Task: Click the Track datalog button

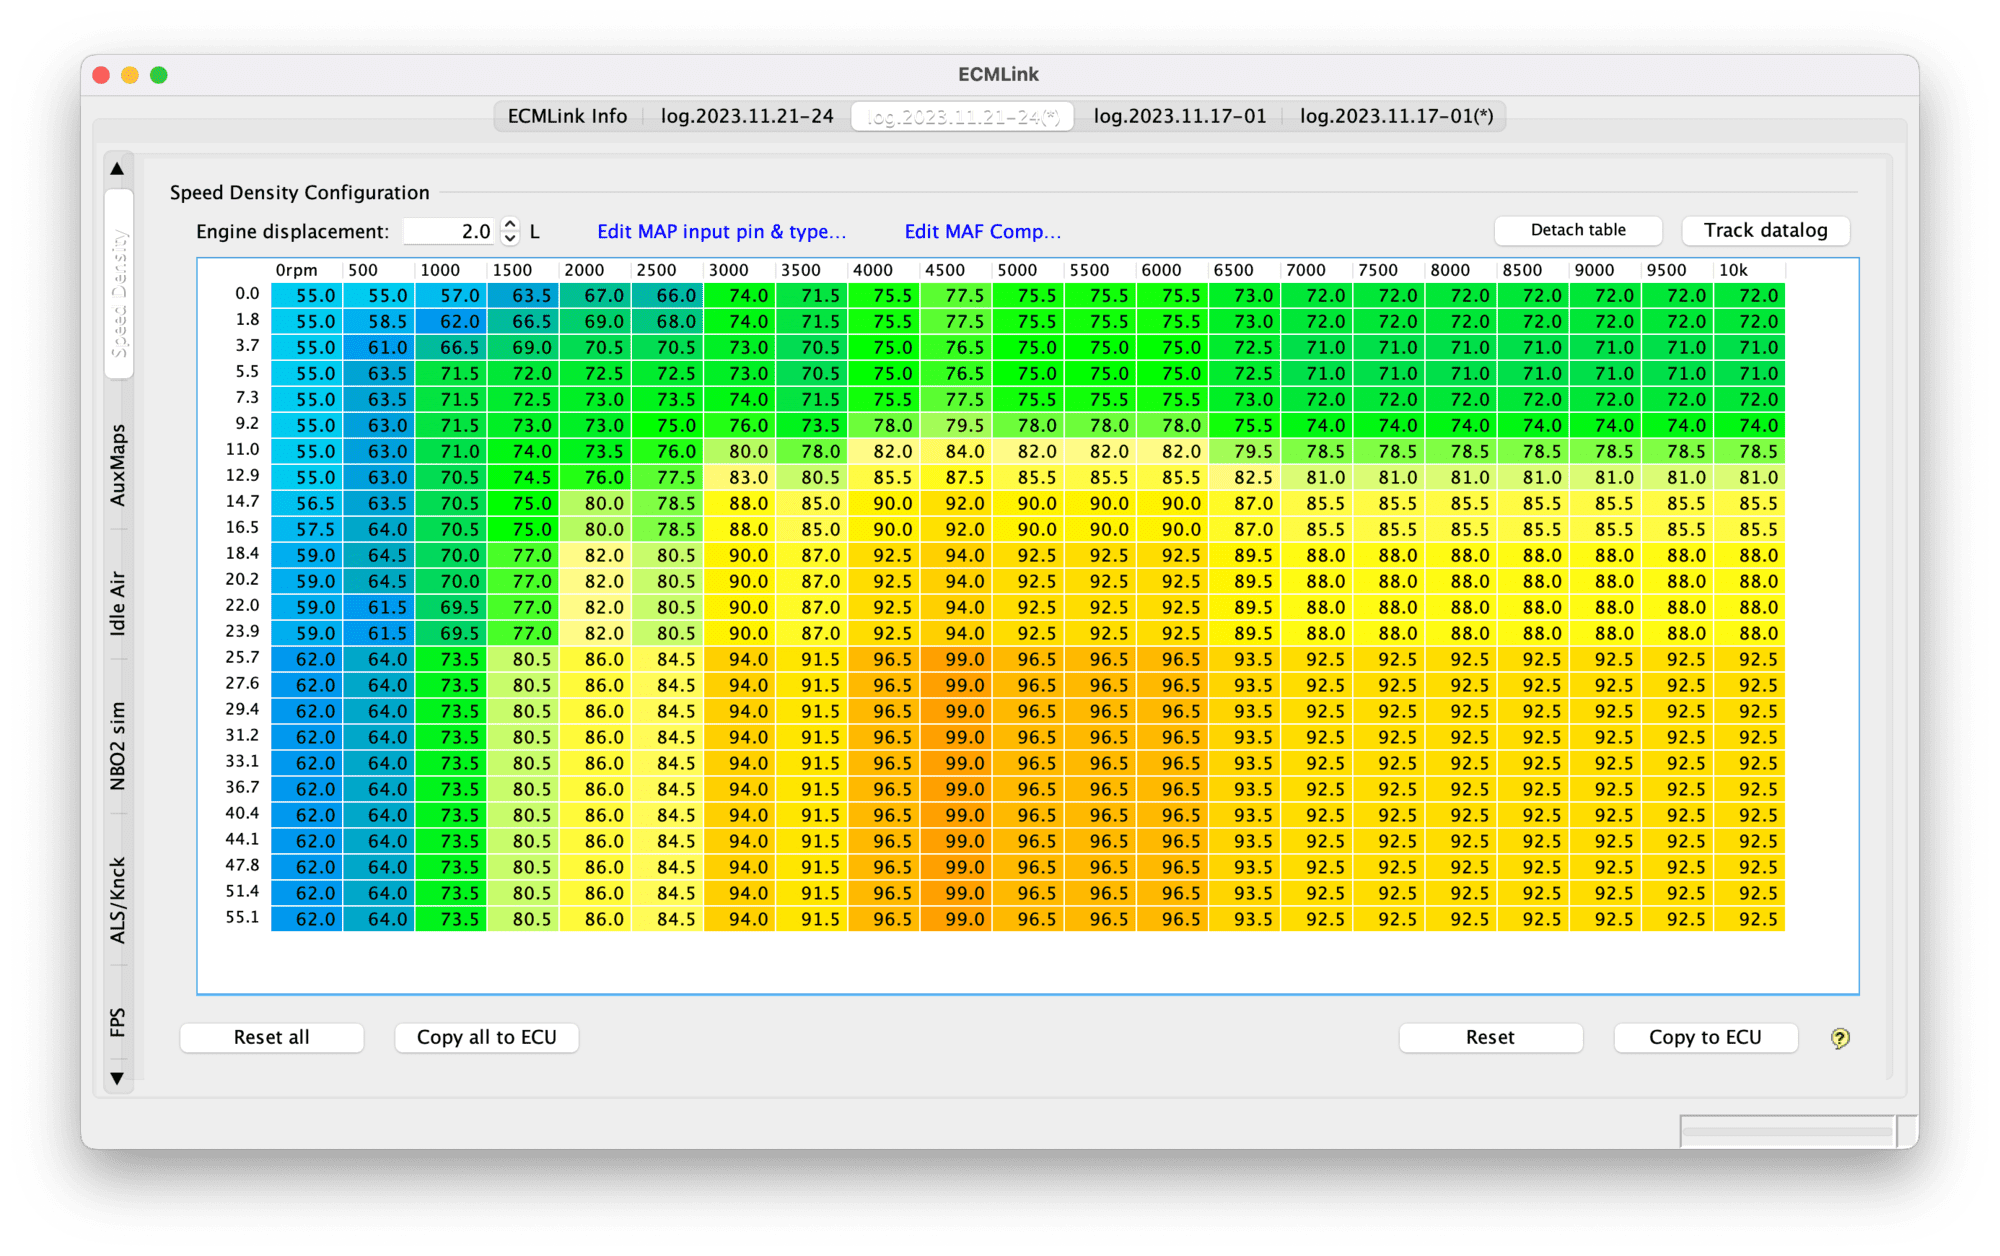Action: pyautogui.click(x=1765, y=230)
